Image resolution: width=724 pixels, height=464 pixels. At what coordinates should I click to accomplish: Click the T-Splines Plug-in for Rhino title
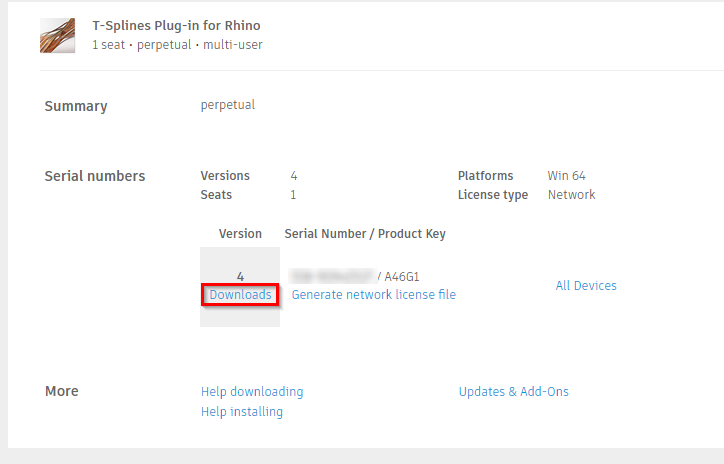tap(176, 25)
